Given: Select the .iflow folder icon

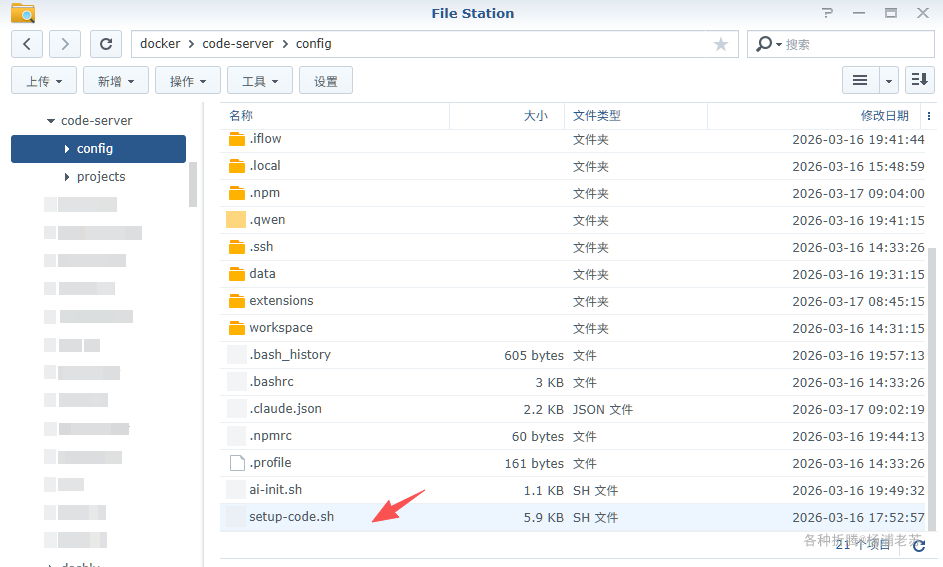Looking at the screenshot, I should coord(237,139).
